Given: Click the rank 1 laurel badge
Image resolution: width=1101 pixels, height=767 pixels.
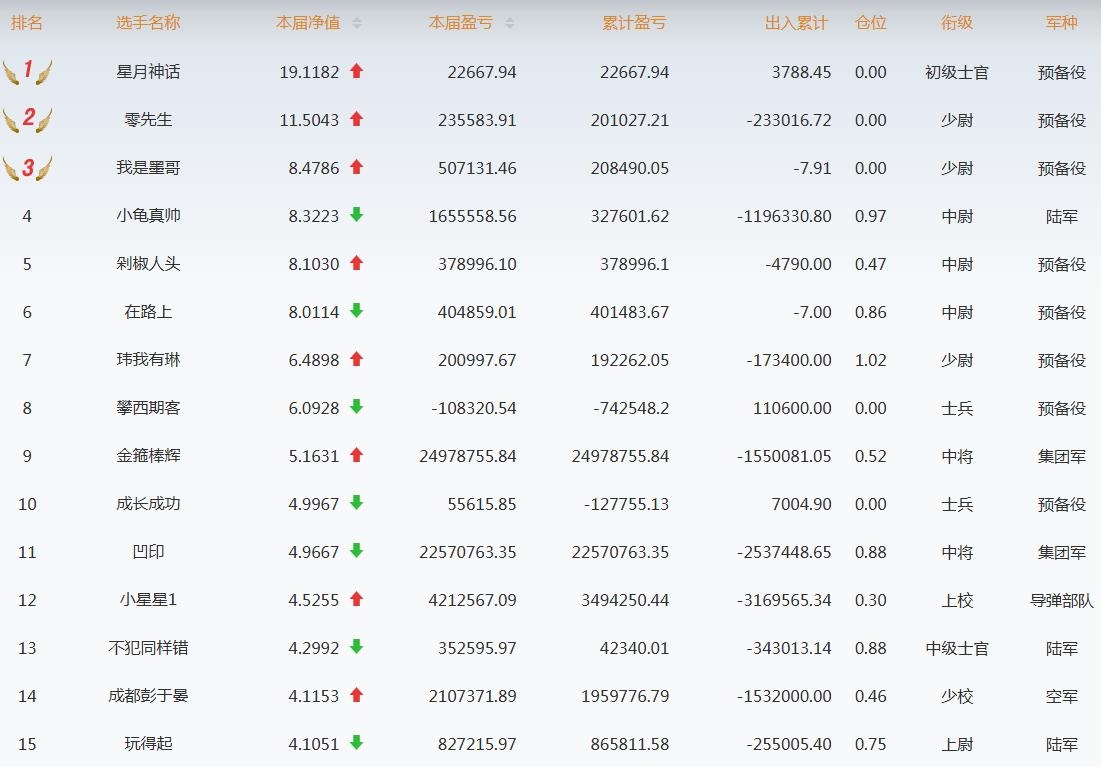Looking at the screenshot, I should point(27,72).
